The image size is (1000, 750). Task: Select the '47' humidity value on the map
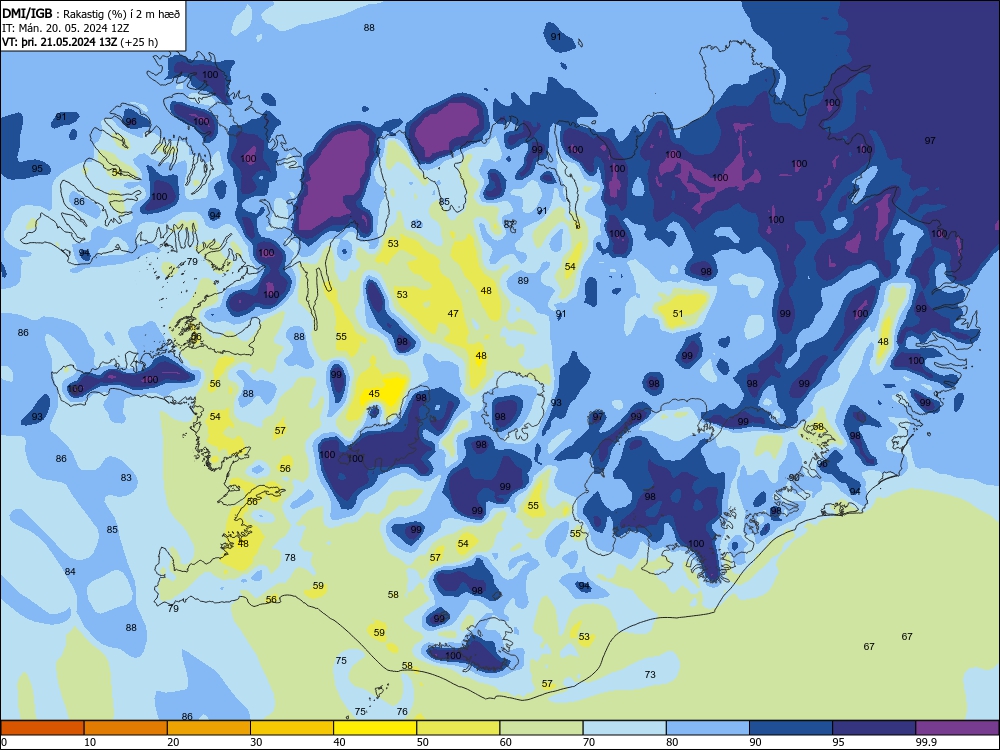point(453,313)
